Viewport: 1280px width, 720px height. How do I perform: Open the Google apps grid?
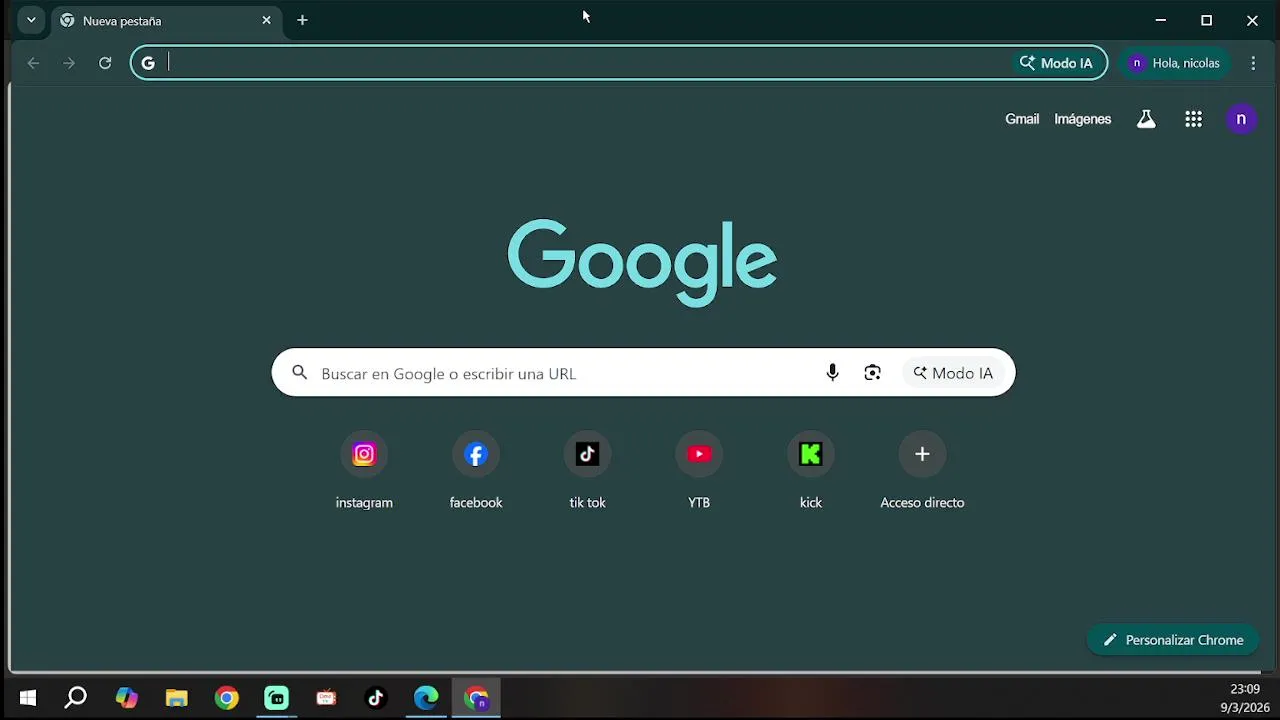point(1193,119)
